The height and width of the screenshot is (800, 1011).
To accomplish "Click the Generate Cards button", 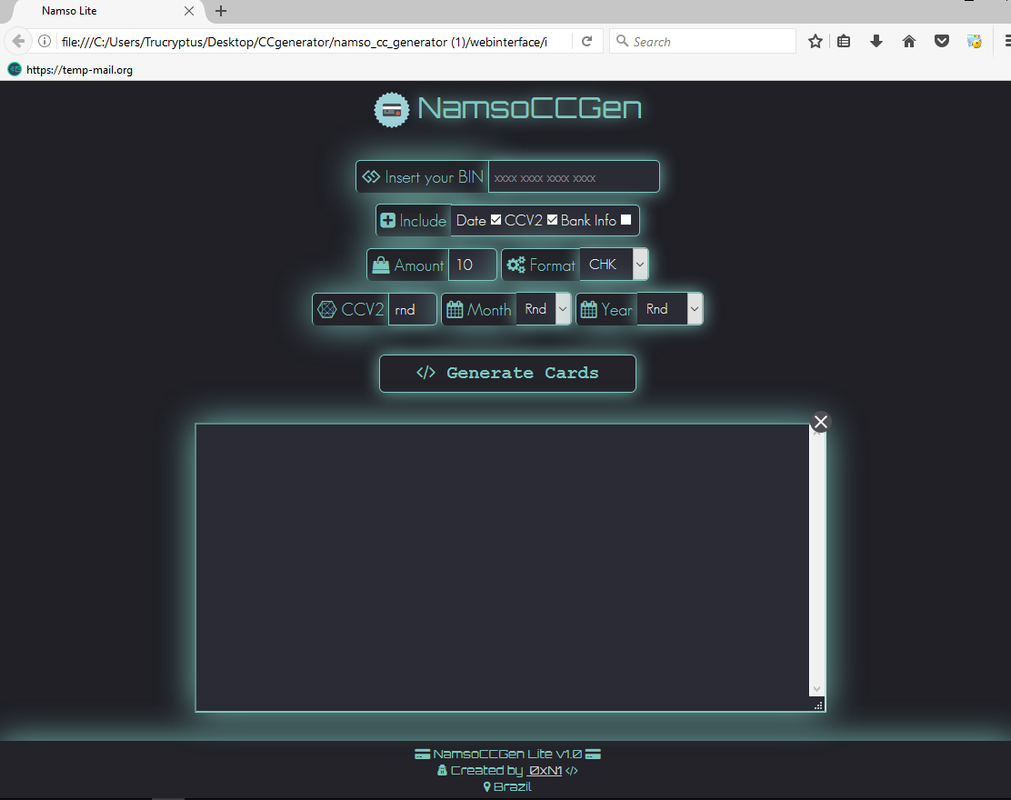I will pyautogui.click(x=507, y=373).
